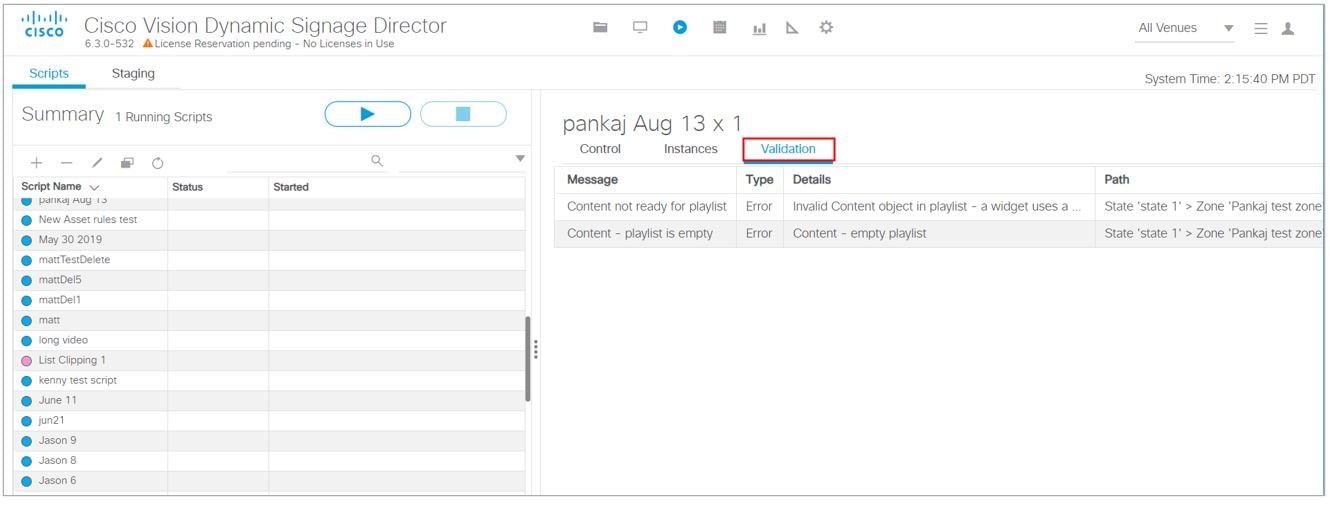Refresh the script list

coord(158,163)
